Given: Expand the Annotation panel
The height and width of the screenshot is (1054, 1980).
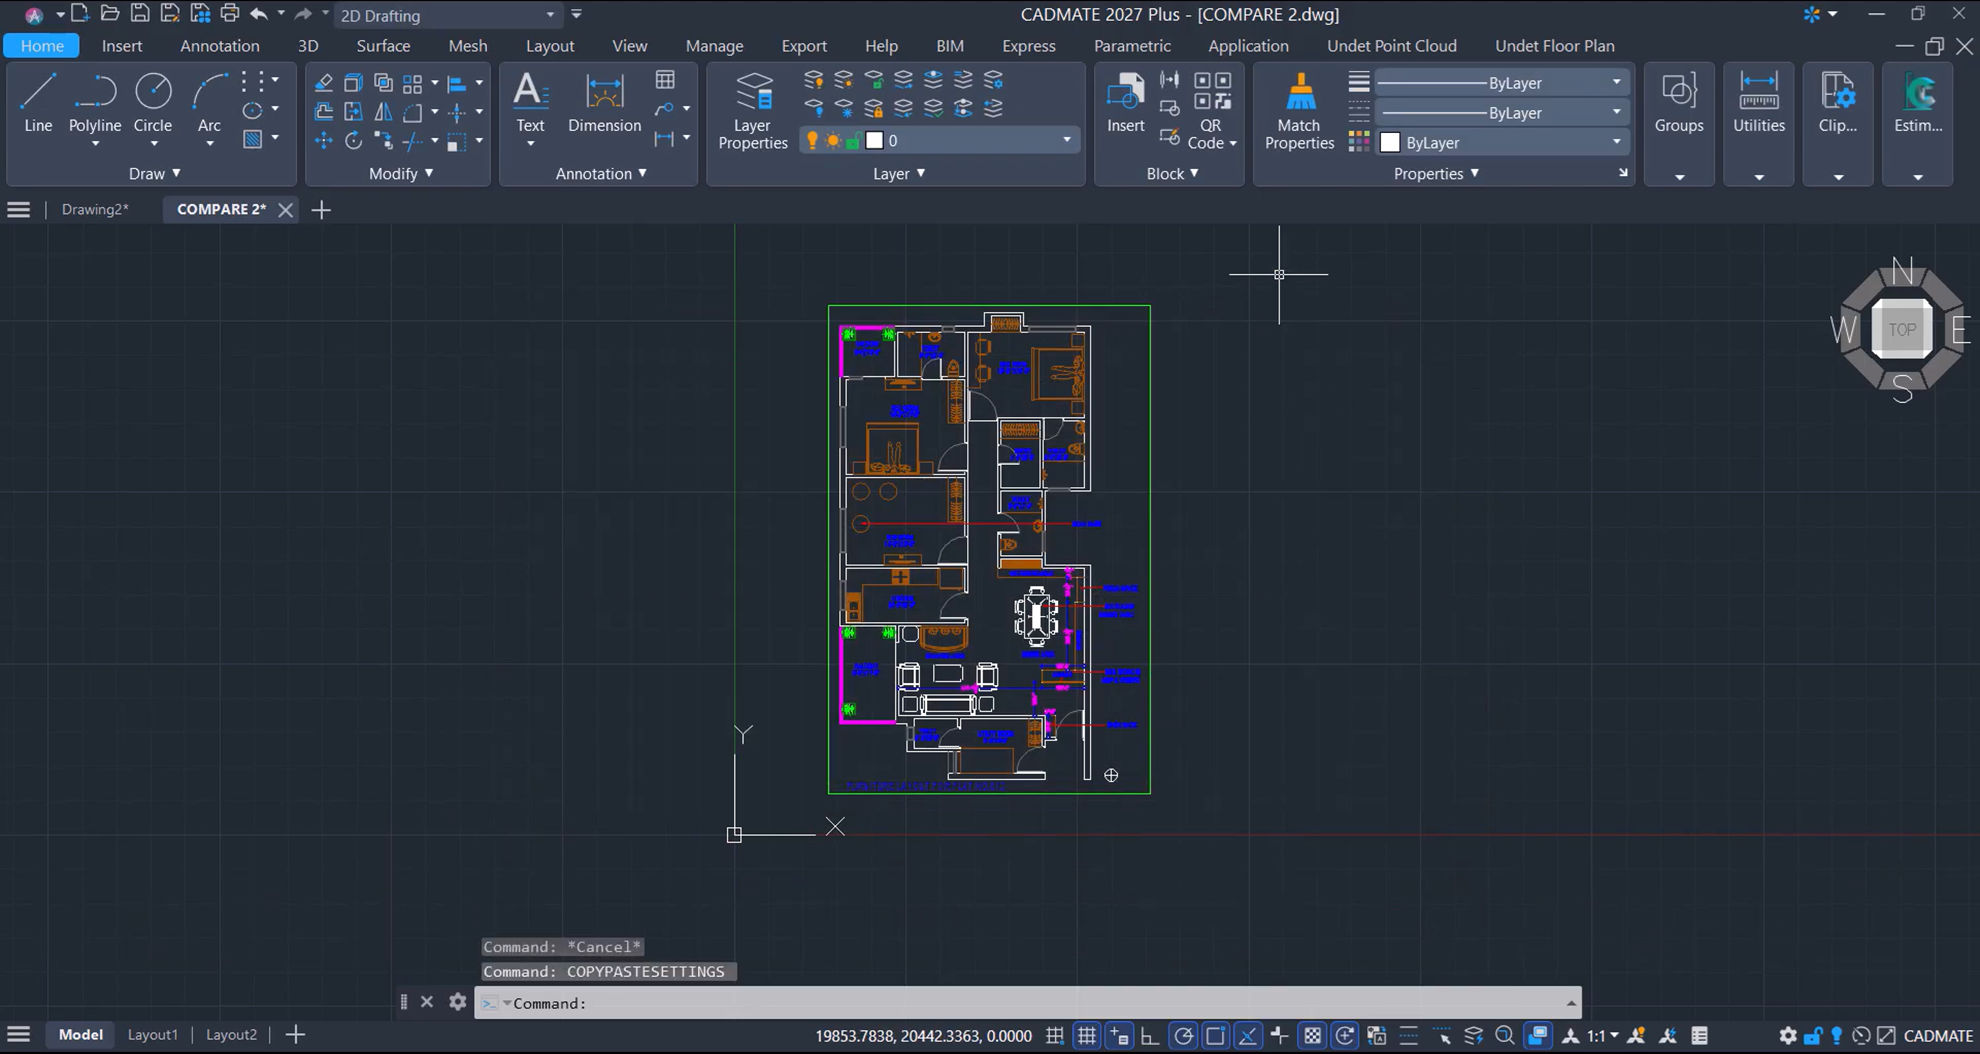Looking at the screenshot, I should [601, 174].
